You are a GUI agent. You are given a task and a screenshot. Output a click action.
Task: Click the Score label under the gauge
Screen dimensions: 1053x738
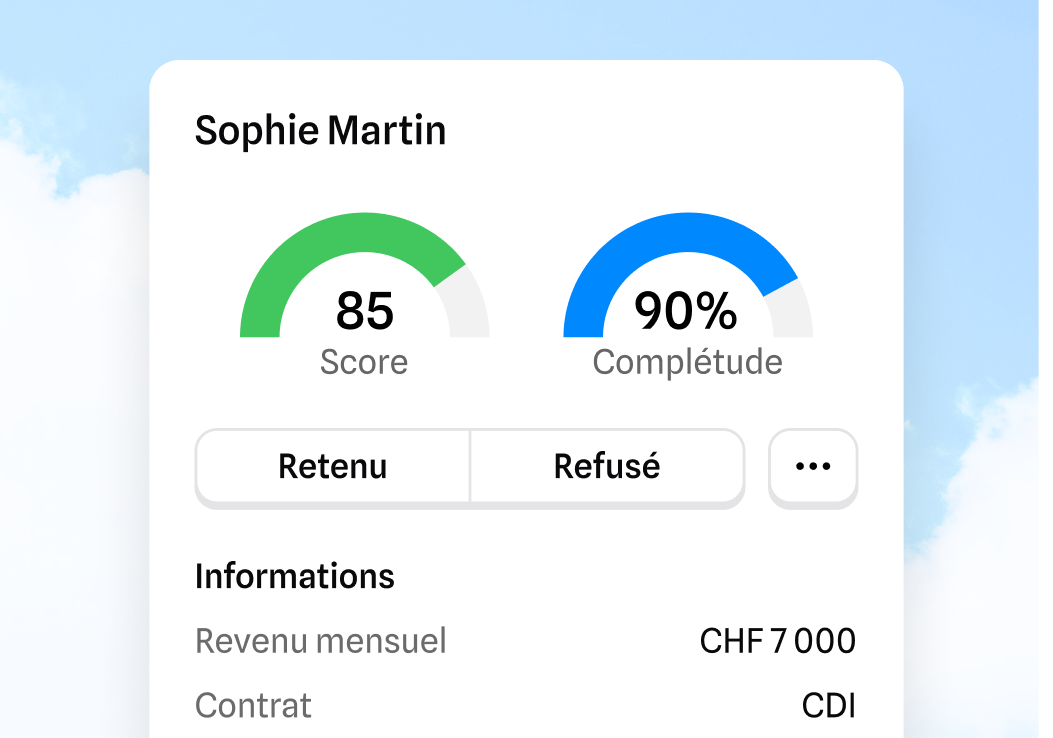364,362
